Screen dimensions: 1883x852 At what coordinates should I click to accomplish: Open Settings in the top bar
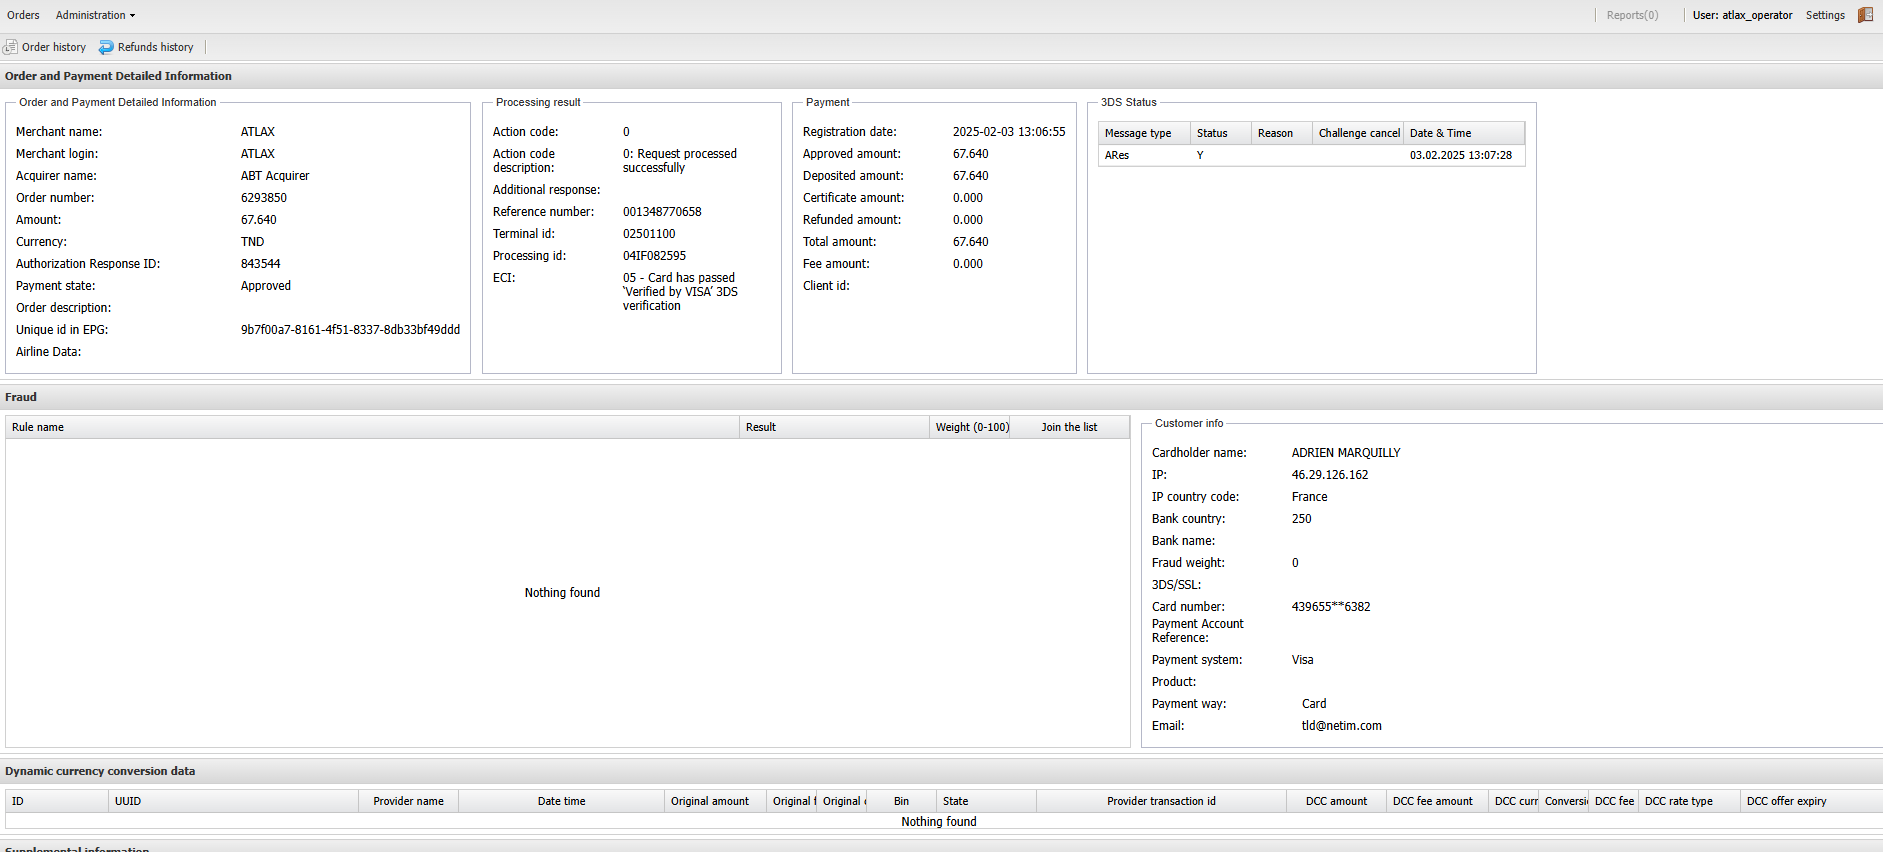(x=1824, y=15)
